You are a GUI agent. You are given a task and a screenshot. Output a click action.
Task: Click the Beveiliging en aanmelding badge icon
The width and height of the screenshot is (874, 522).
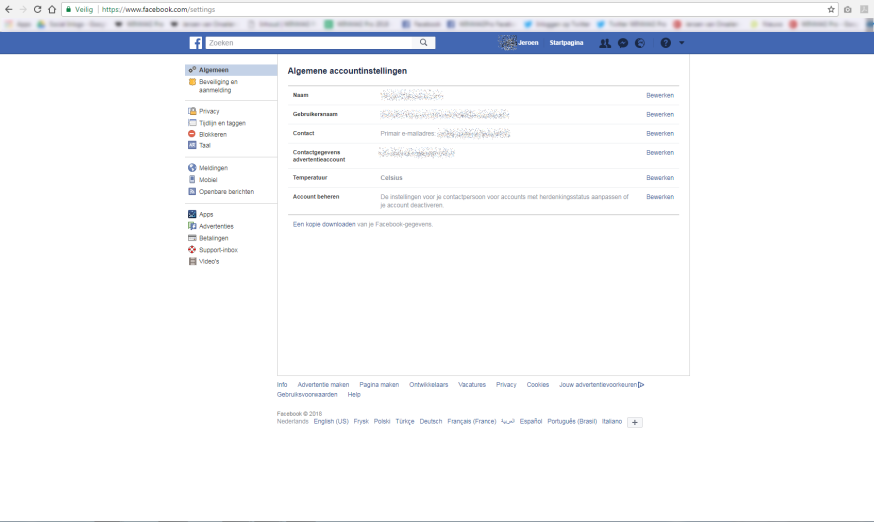click(x=192, y=82)
